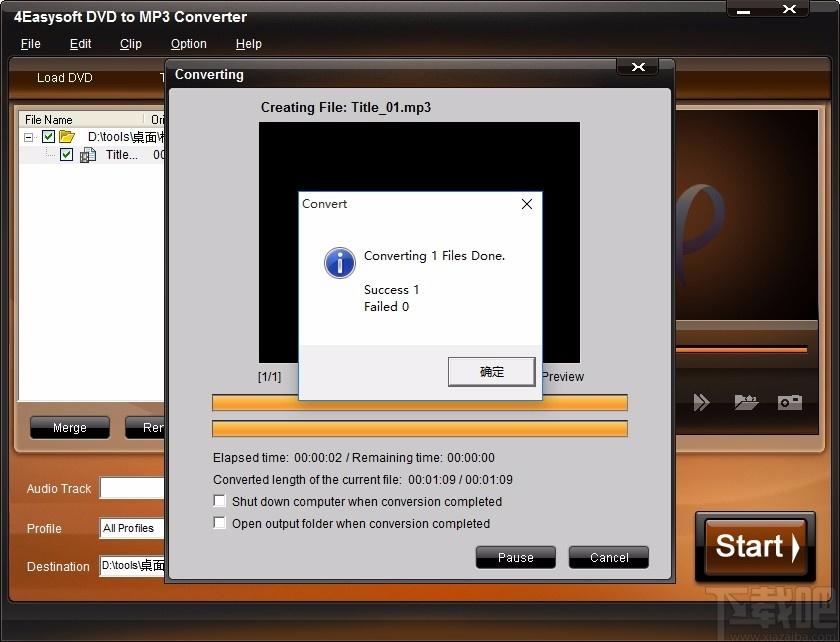840x642 pixels.
Task: Click the converted length 00:01:09 text
Action: 363,480
